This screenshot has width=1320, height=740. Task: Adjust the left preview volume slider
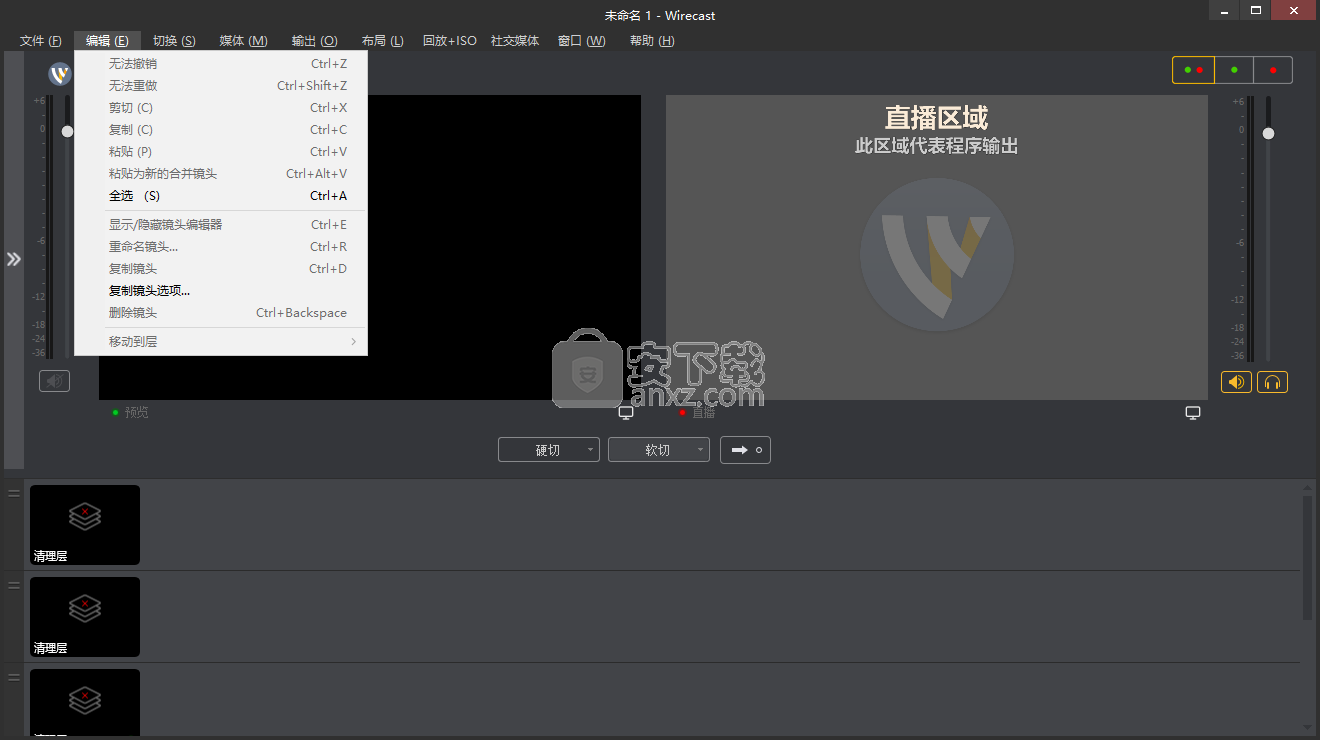(x=67, y=131)
